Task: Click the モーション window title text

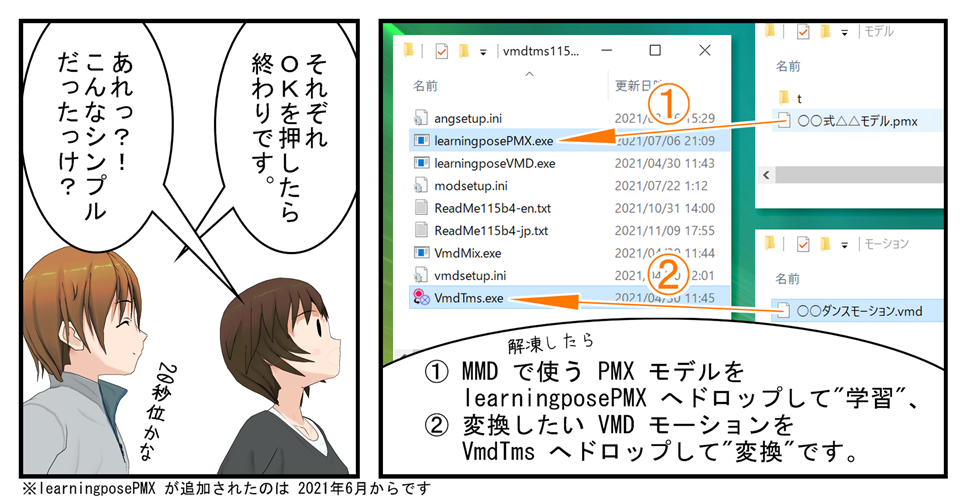Action: 887,244
